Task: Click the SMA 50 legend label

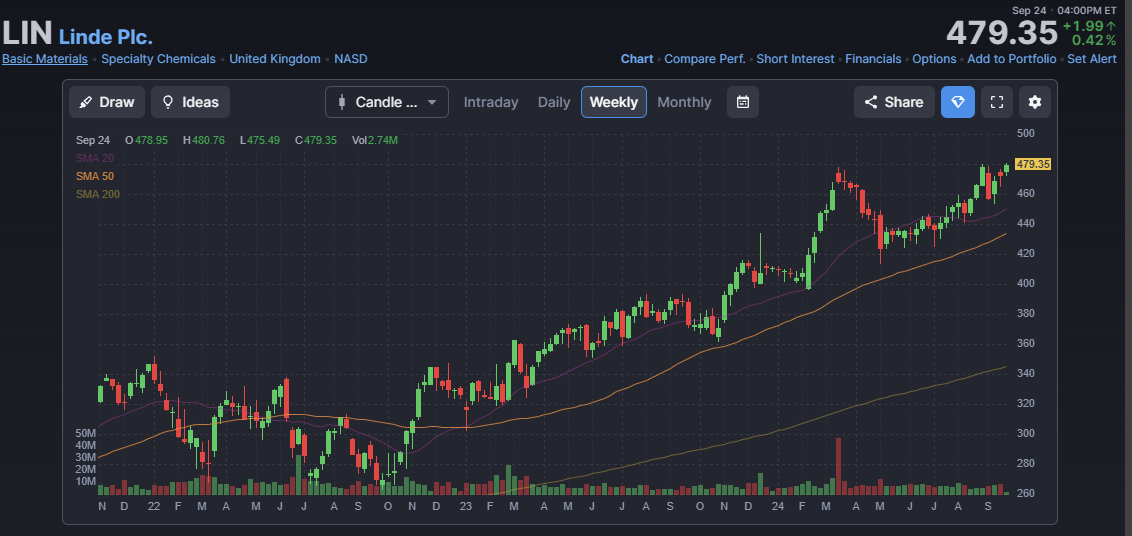Action: click(95, 176)
